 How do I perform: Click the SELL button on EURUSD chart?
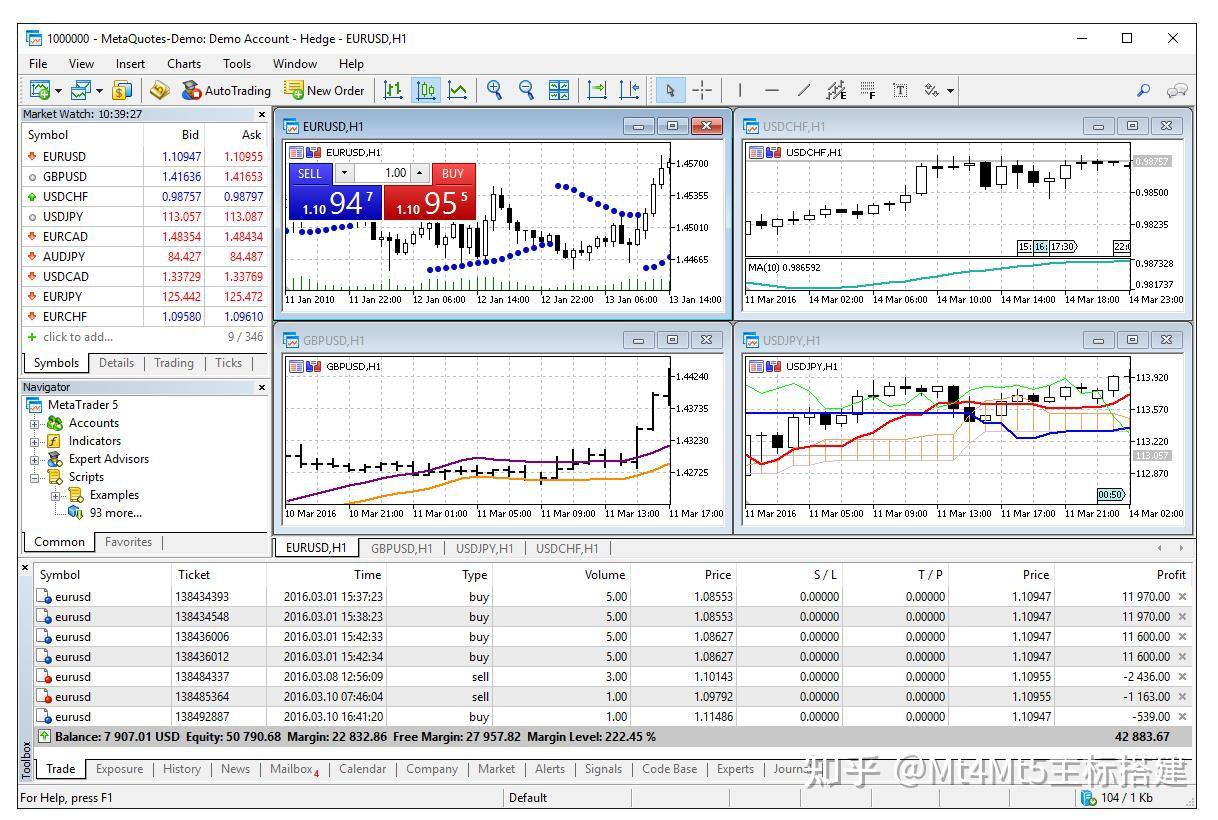(x=310, y=173)
